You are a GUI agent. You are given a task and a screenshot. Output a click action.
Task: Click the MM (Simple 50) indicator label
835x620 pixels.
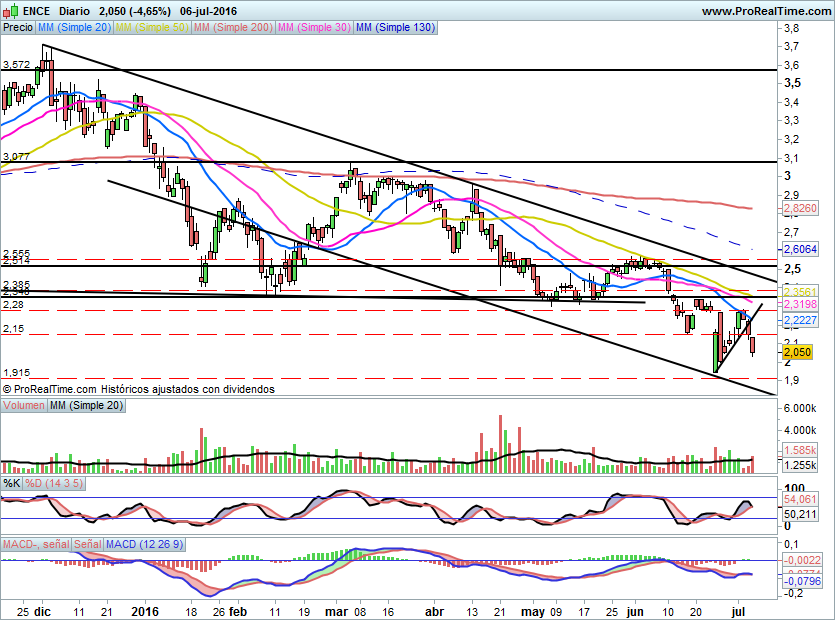pyautogui.click(x=152, y=28)
